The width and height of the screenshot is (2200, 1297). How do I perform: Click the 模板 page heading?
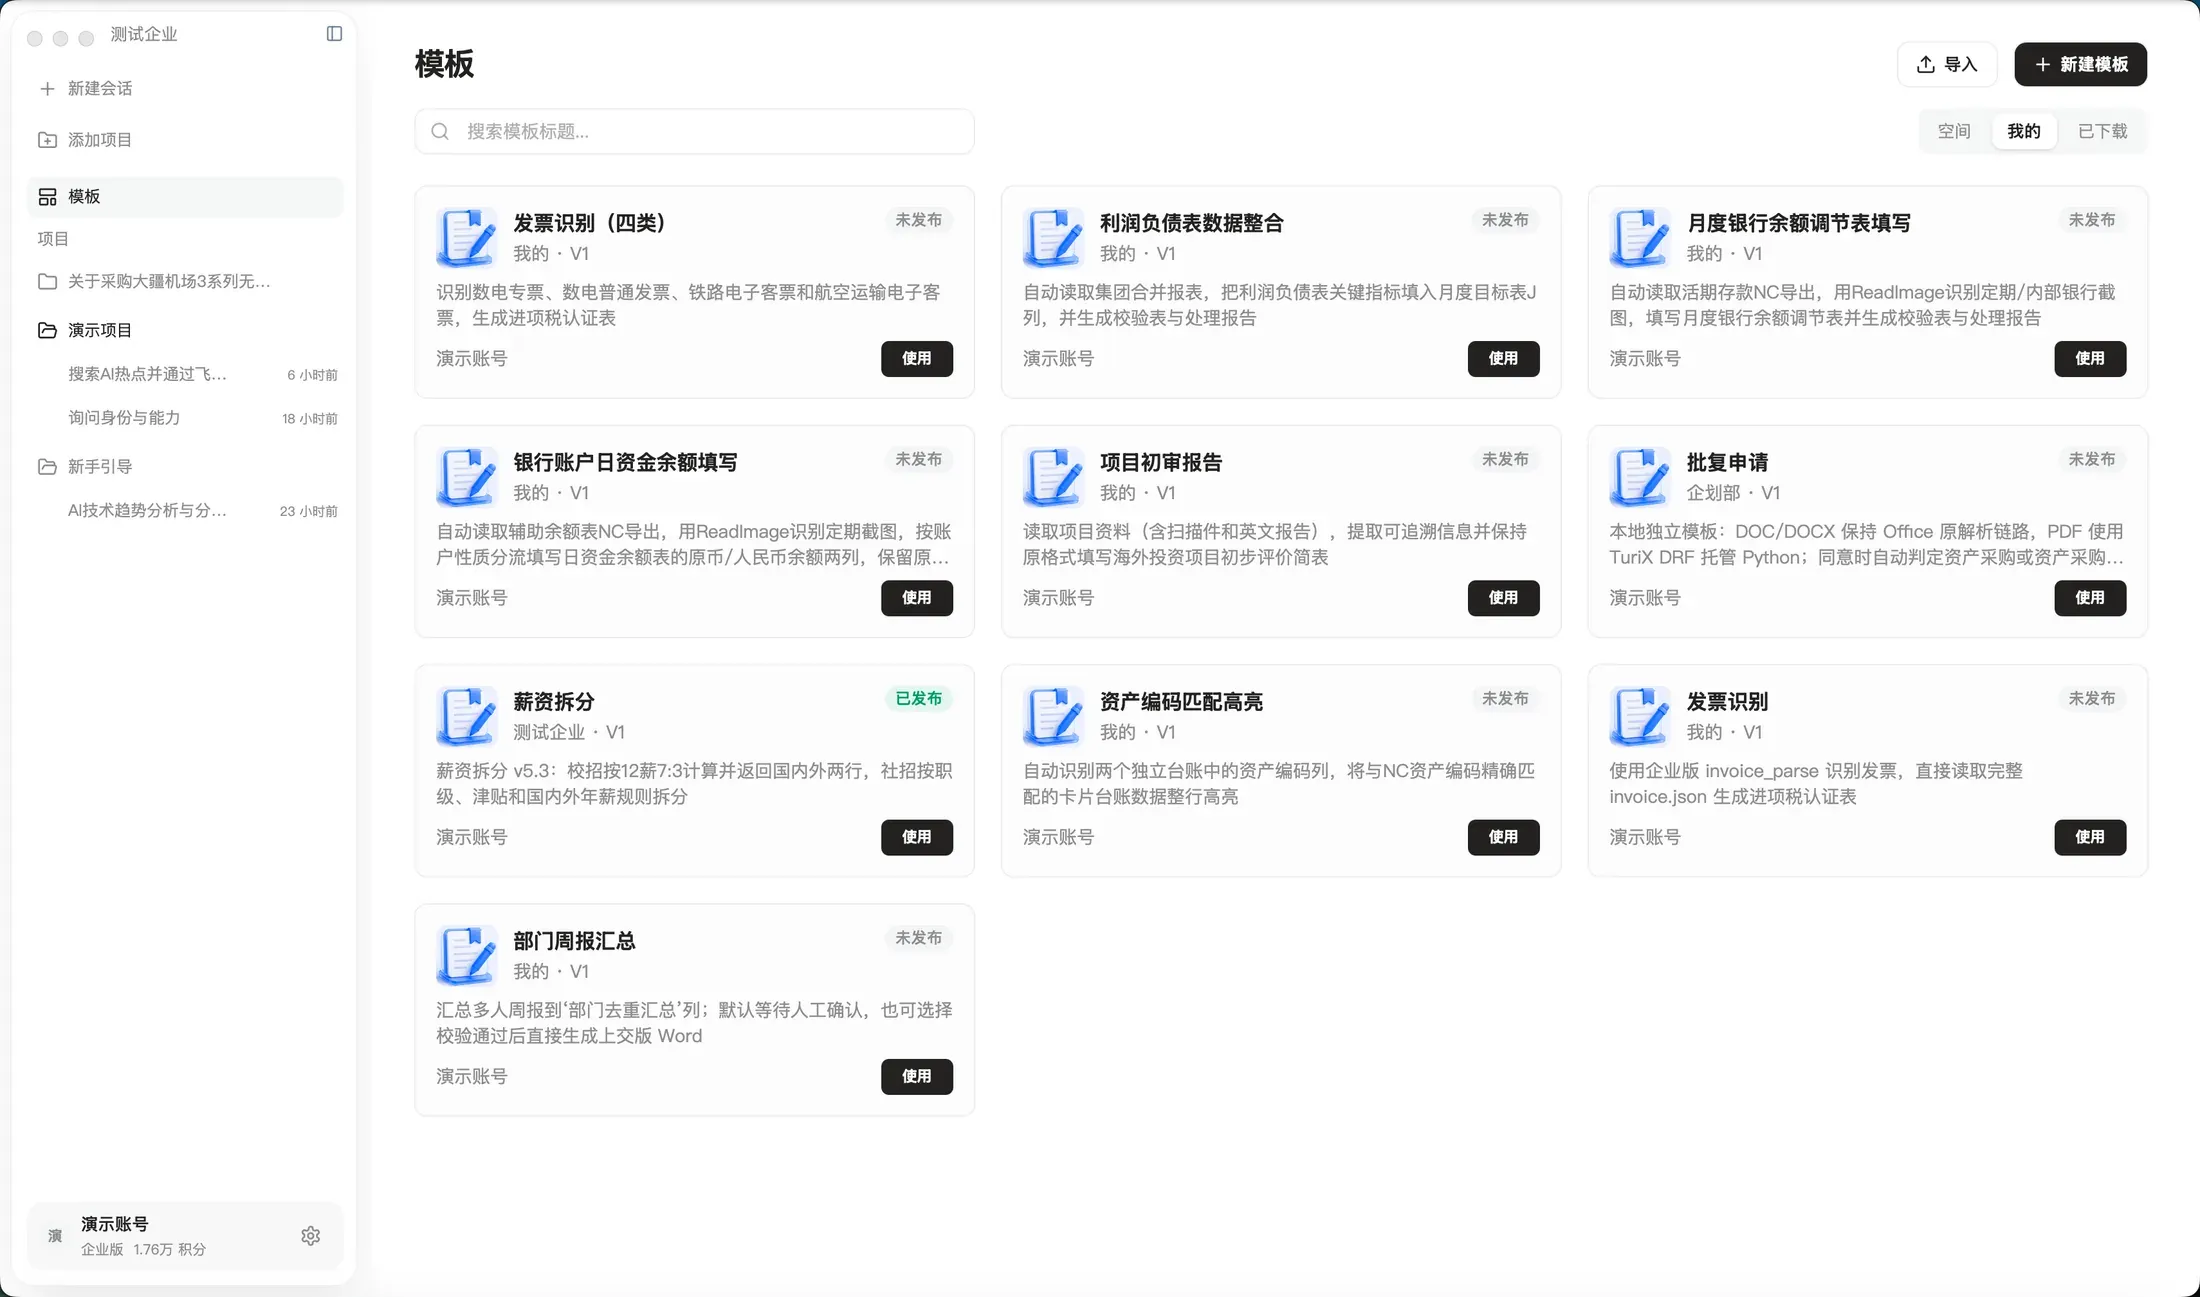point(445,64)
